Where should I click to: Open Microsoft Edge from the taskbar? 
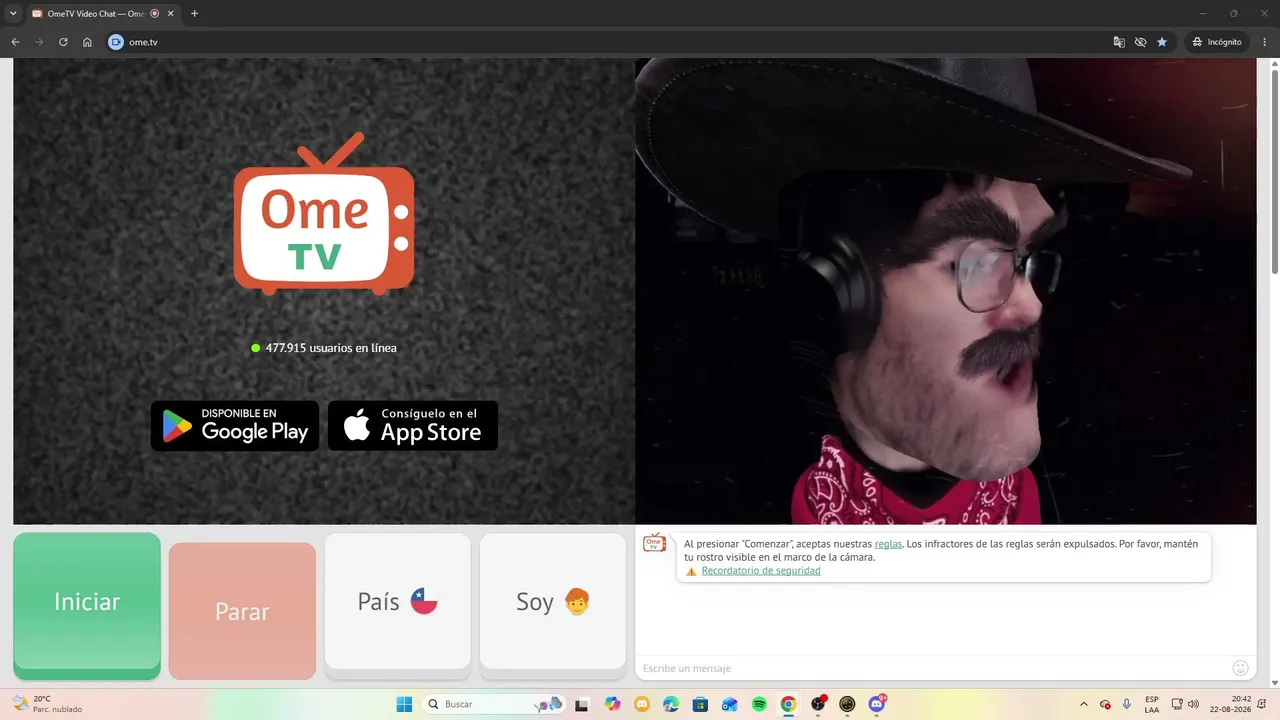671,704
